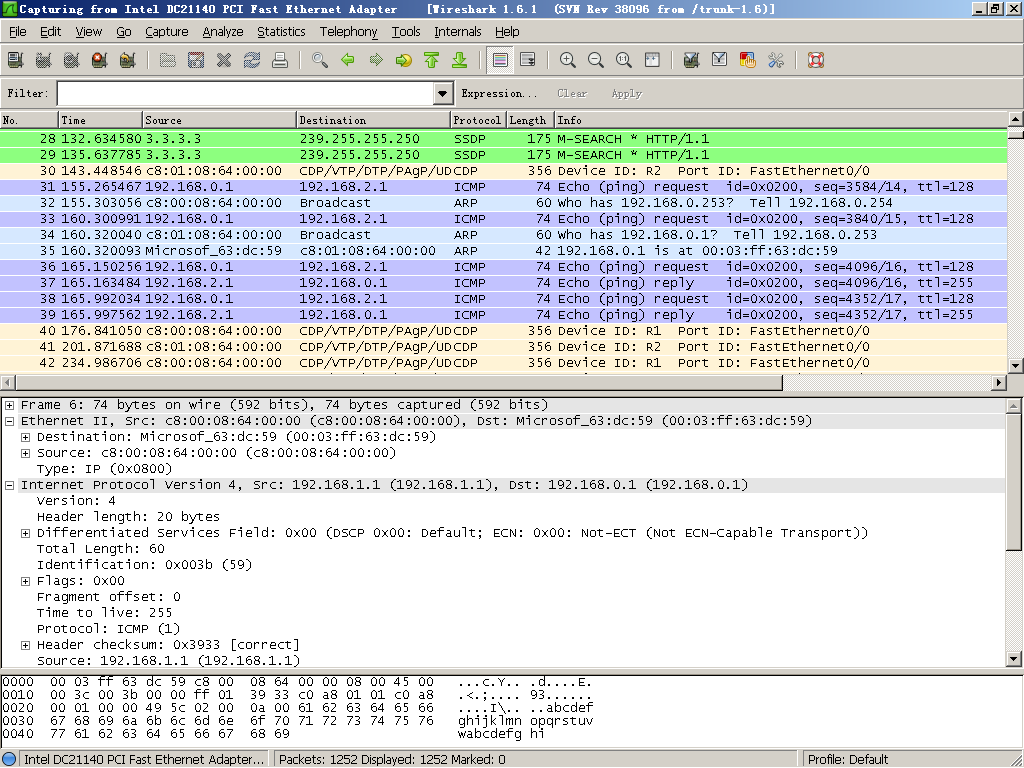
Task: Go forward in packet history arrow
Action: (x=376, y=60)
